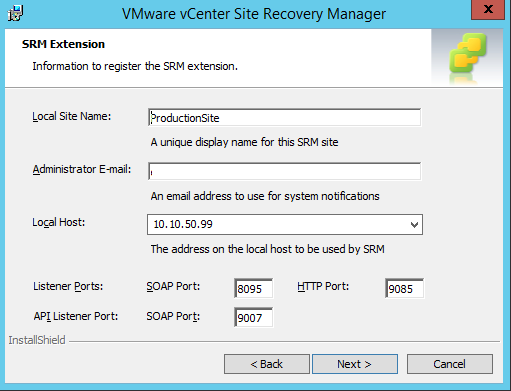Go to the previous step with Back
Viewport: 511px width, 391px height.
tap(267, 364)
